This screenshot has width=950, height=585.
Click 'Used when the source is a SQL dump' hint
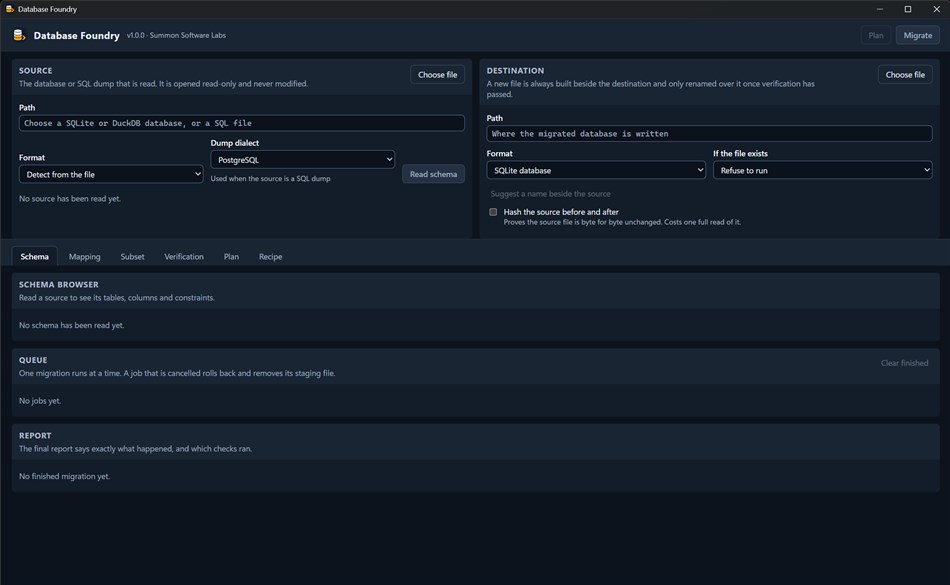270,179
